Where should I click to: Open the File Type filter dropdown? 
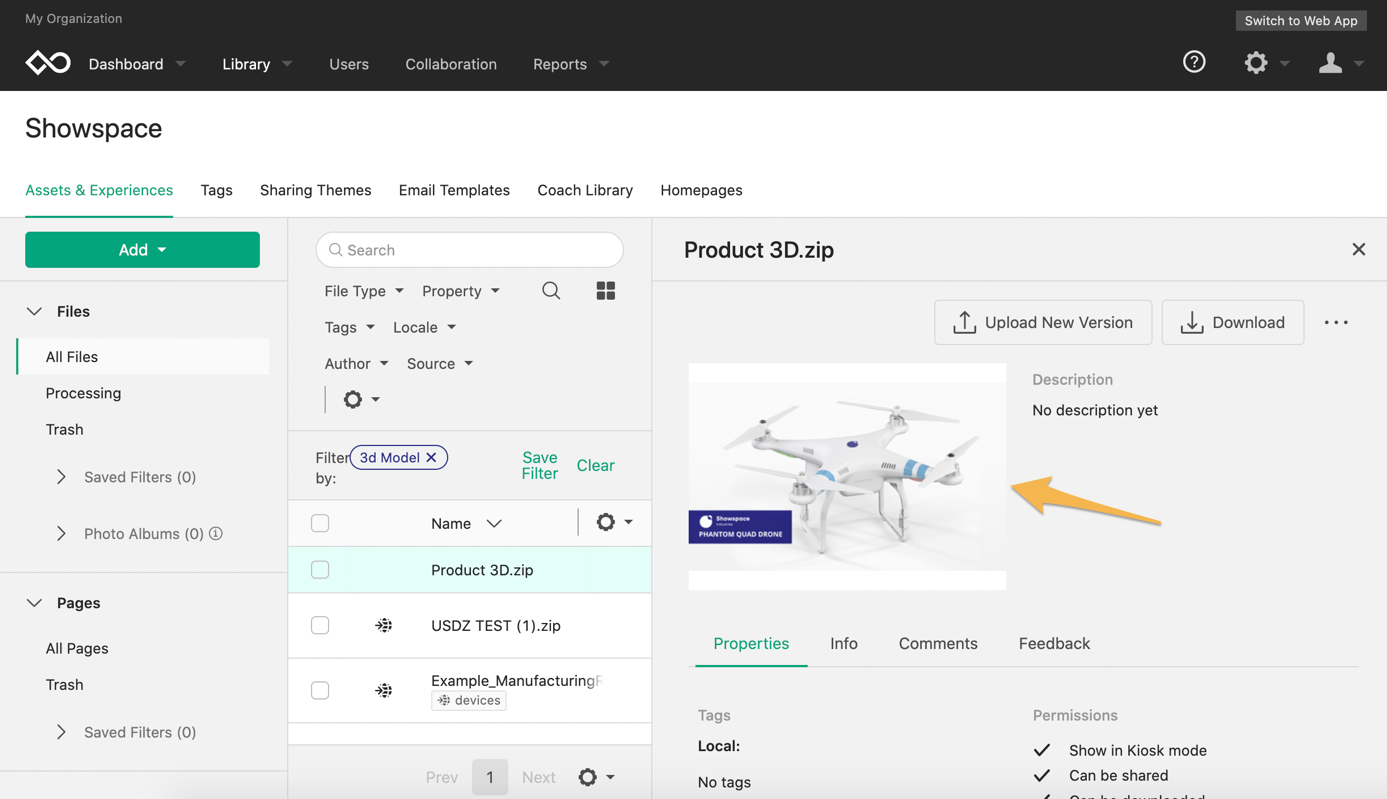pos(364,291)
